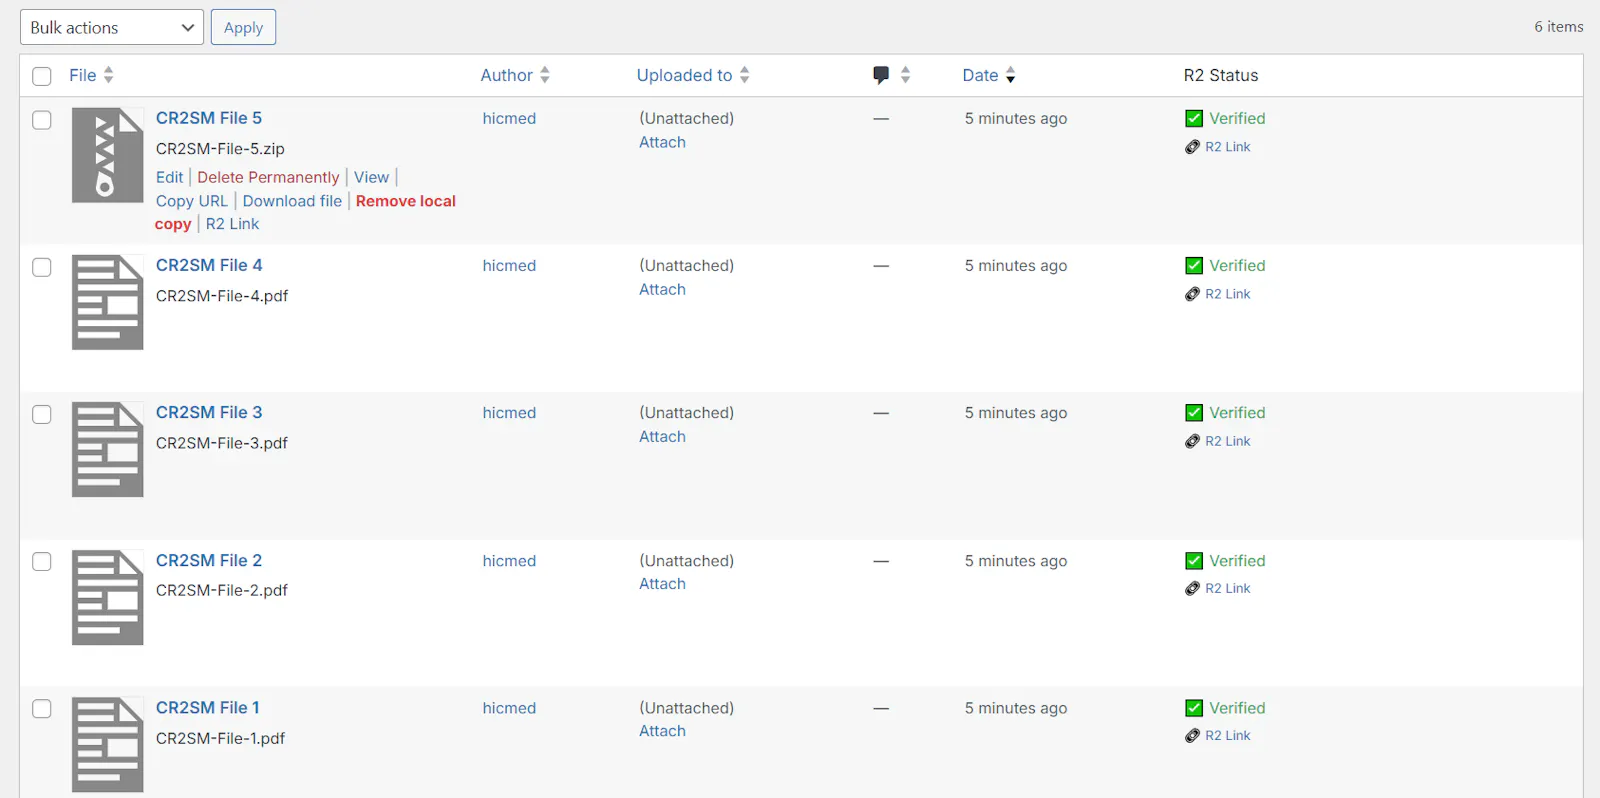
Task: Click the chain link icon in CR2SM File 1's R2 Status
Action: 1192,735
